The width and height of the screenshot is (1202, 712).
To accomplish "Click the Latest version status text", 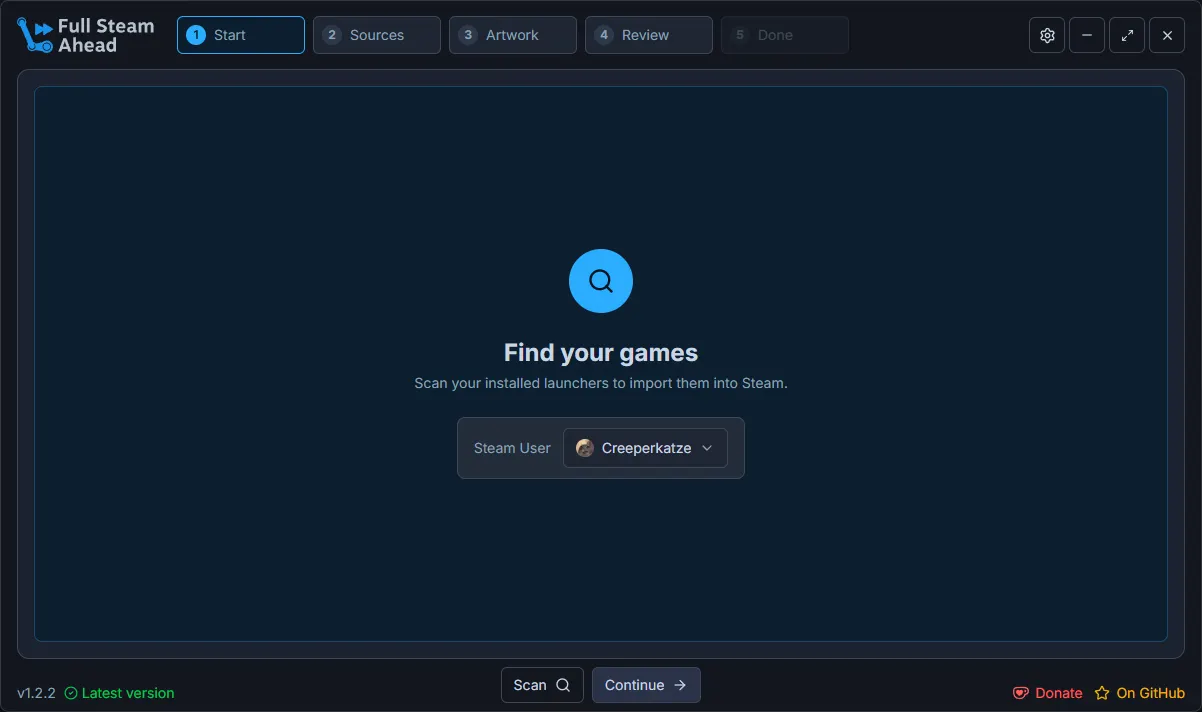I will pyautogui.click(x=128, y=693).
